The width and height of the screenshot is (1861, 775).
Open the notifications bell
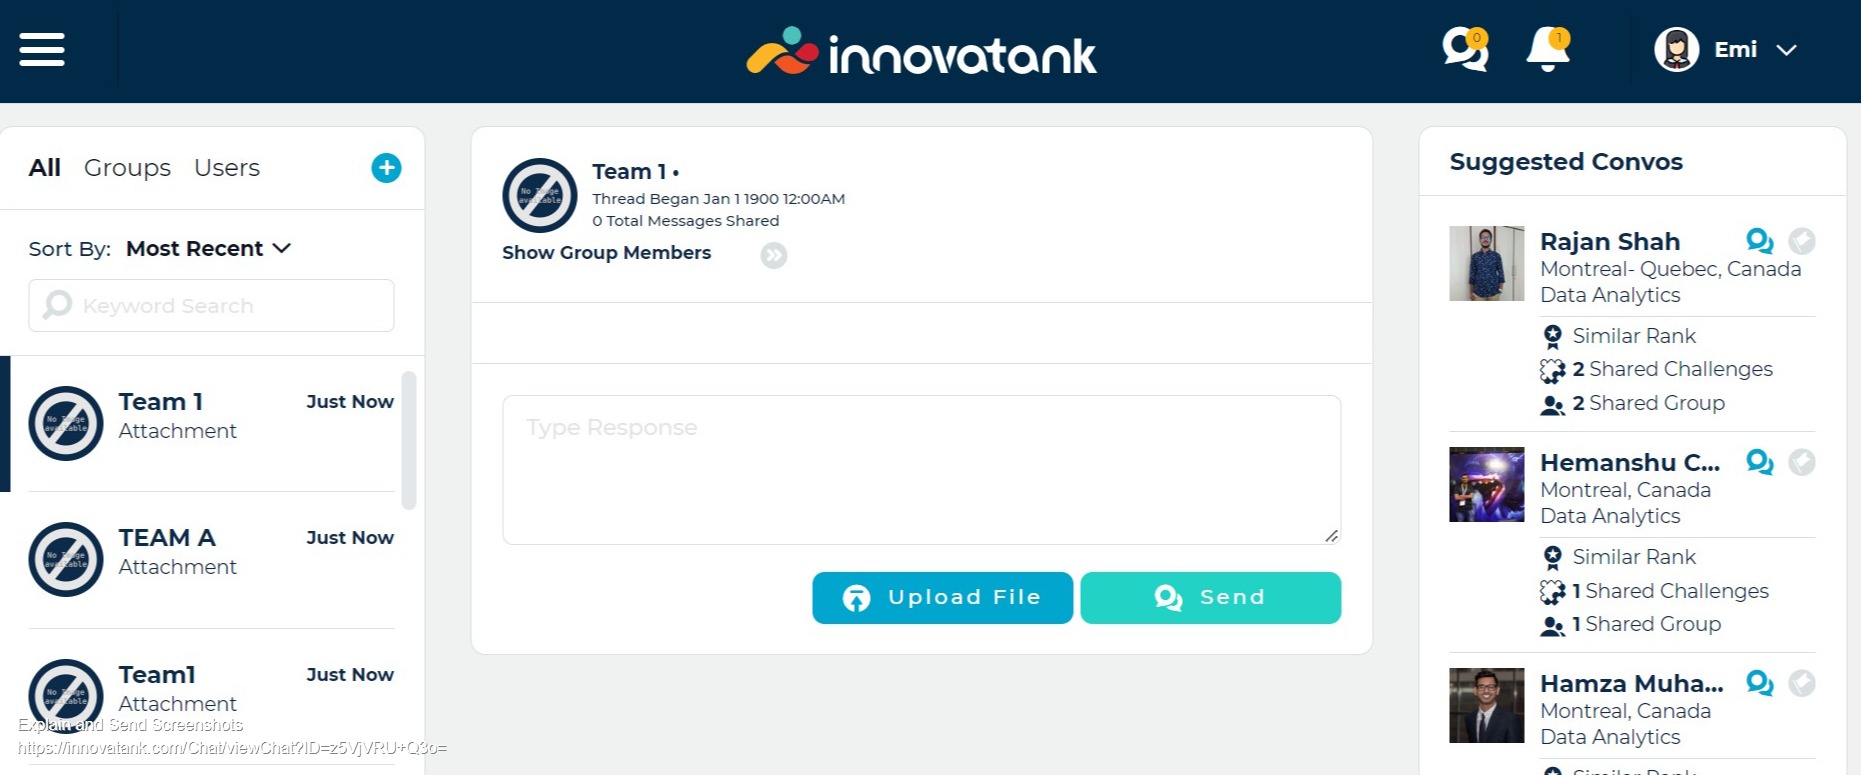pyautogui.click(x=1548, y=49)
